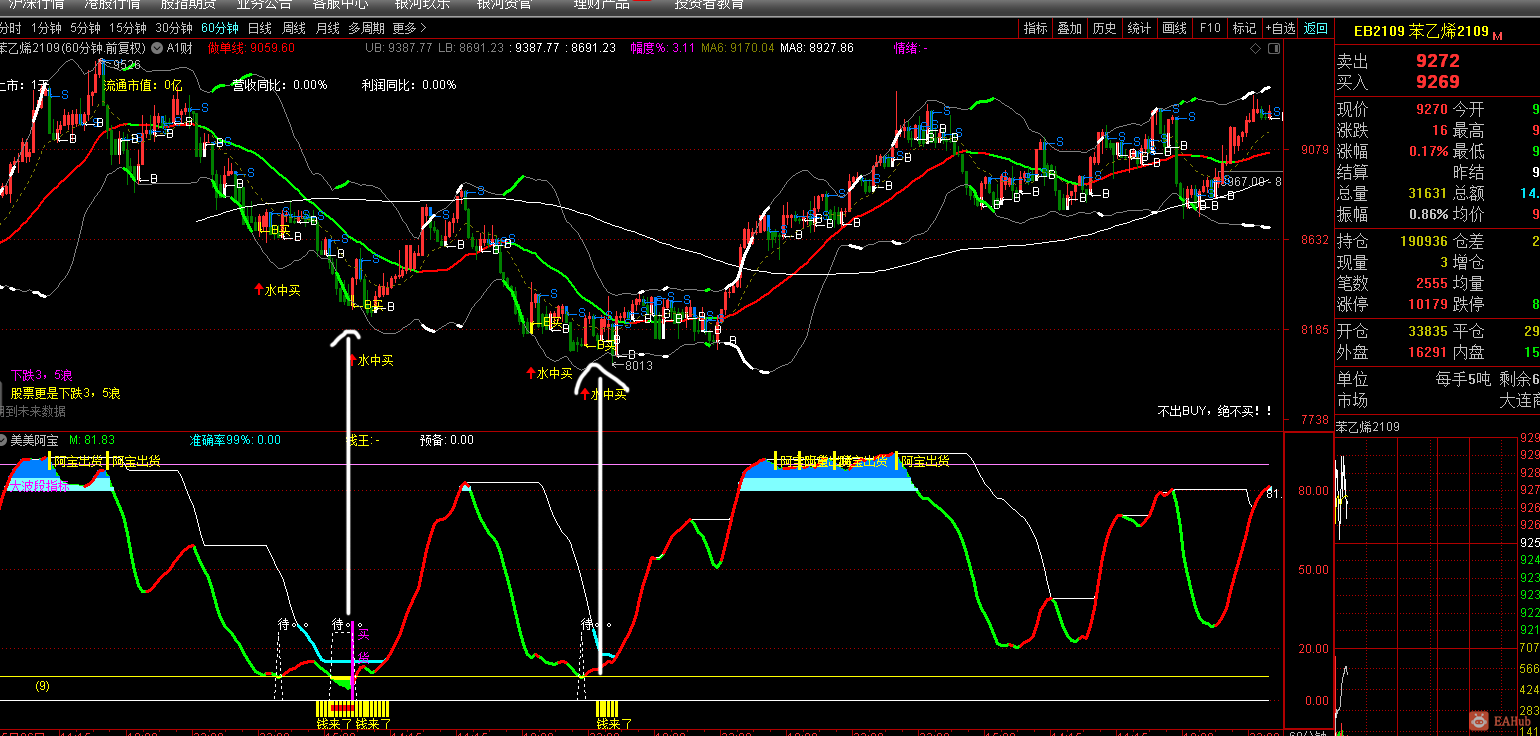This screenshot has width=1540, height=736.
Task: Click the 卖出 price 9272
Action: point(1438,62)
